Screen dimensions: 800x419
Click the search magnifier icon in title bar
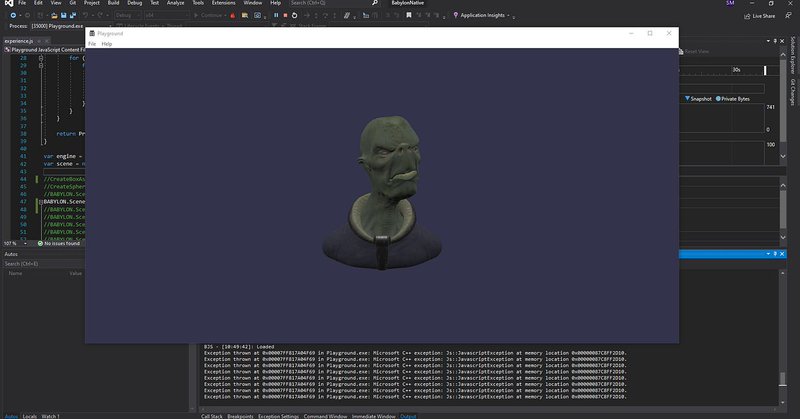(375, 3)
